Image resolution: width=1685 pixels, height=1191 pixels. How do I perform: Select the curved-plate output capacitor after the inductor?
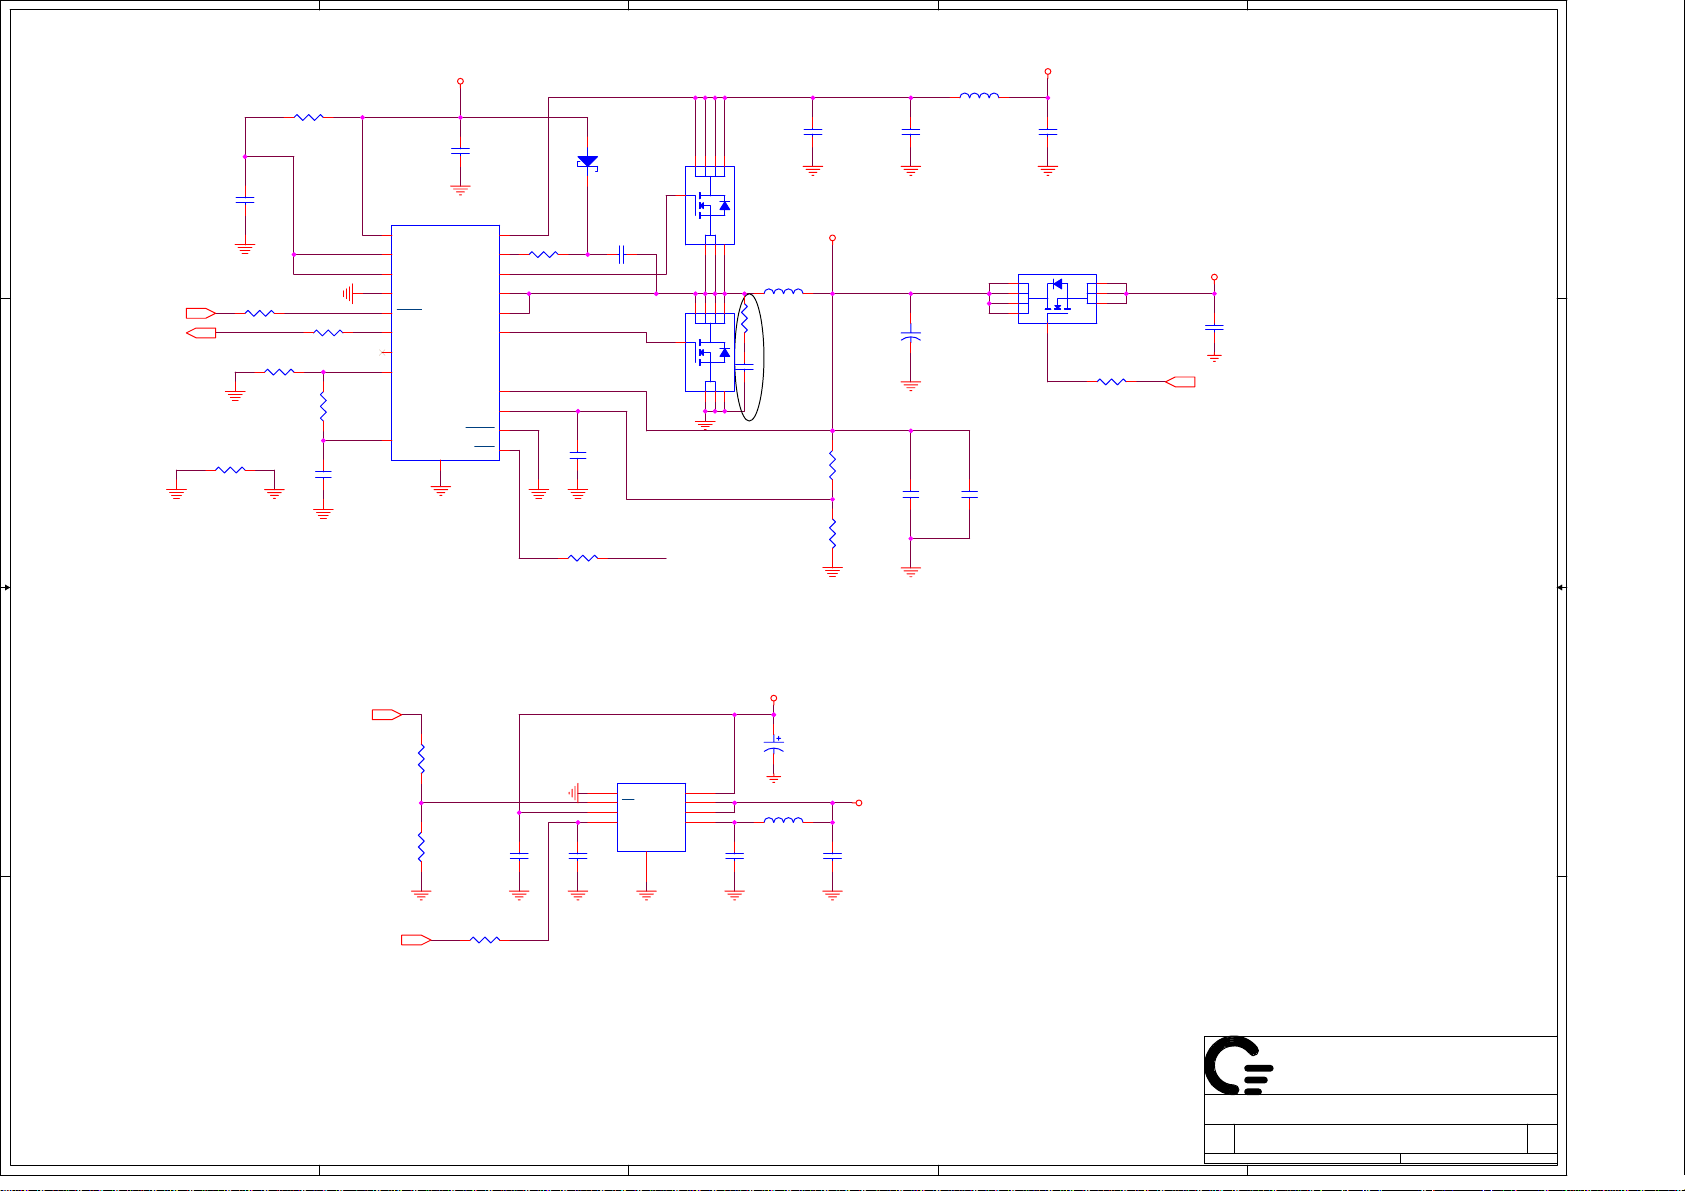(910, 336)
